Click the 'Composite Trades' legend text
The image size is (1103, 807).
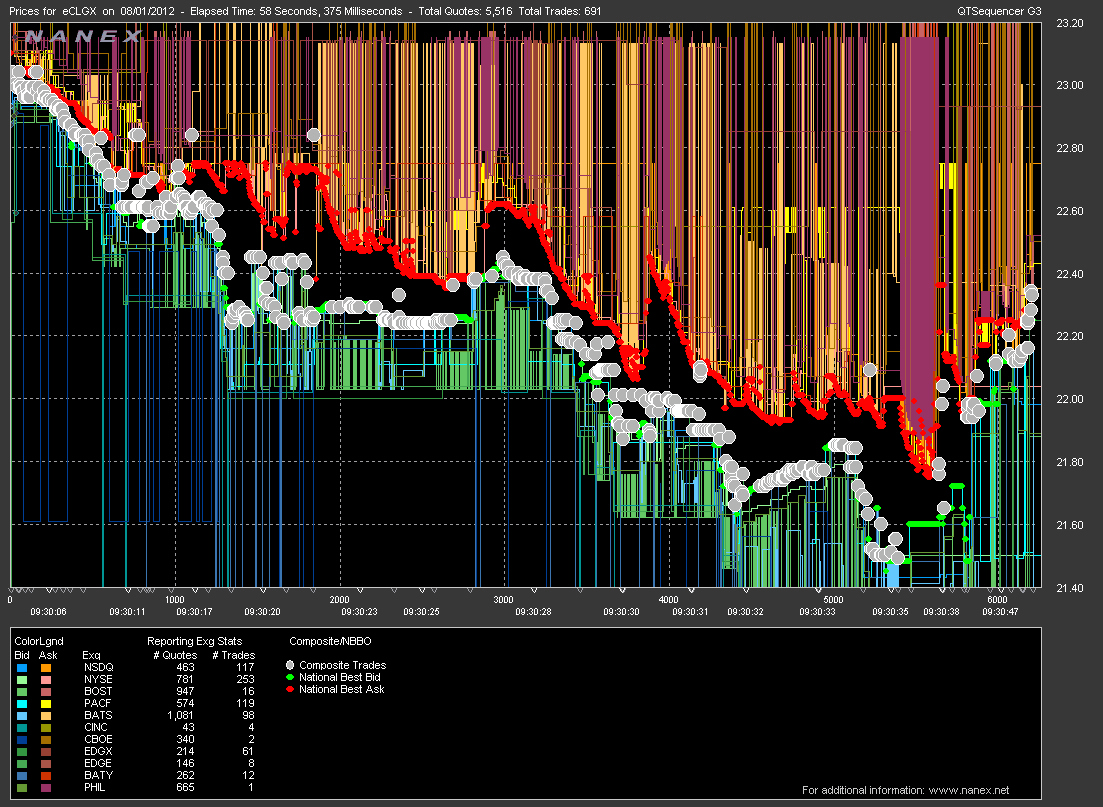click(x=343, y=665)
